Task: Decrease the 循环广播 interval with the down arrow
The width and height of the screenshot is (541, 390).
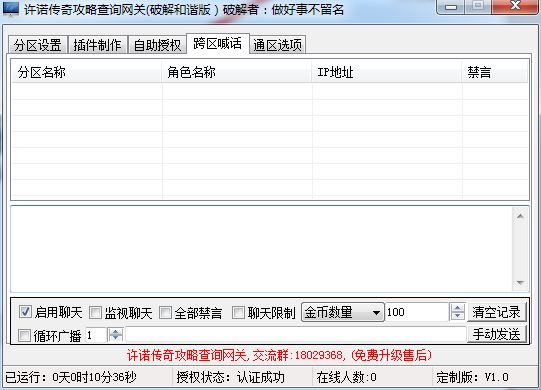Action: pyautogui.click(x=116, y=339)
